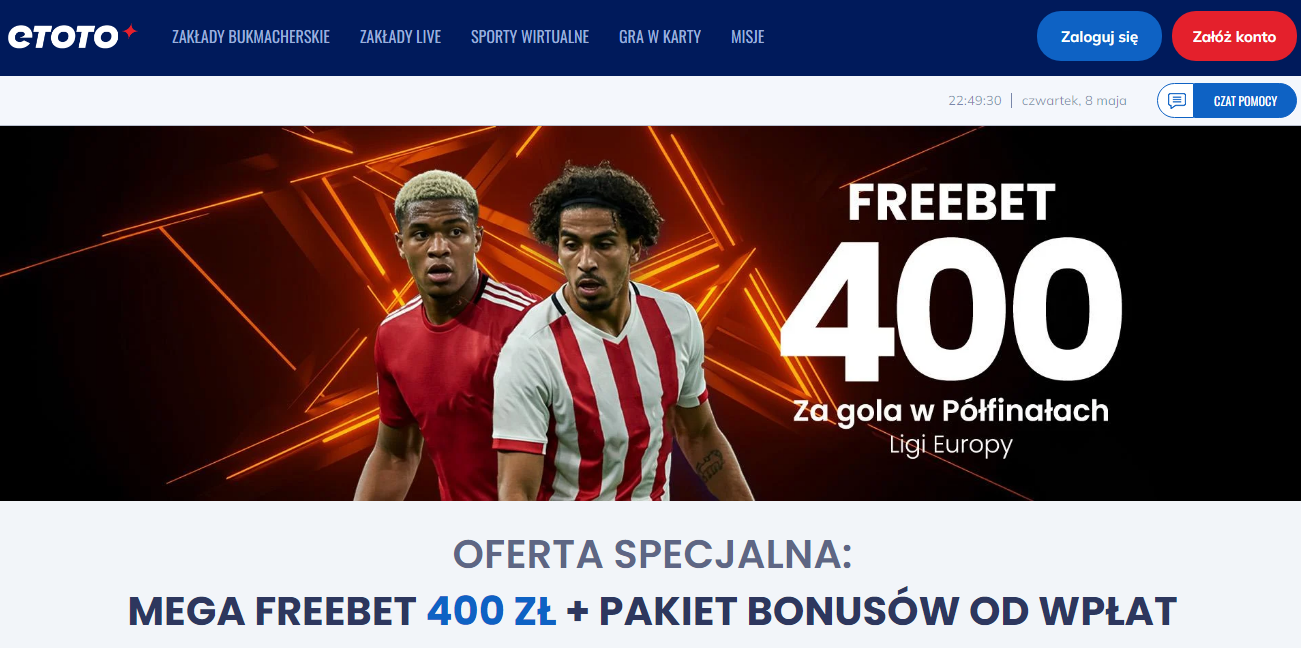The height and width of the screenshot is (648, 1301).
Task: Click the clock showing 22:49:30
Action: (975, 101)
